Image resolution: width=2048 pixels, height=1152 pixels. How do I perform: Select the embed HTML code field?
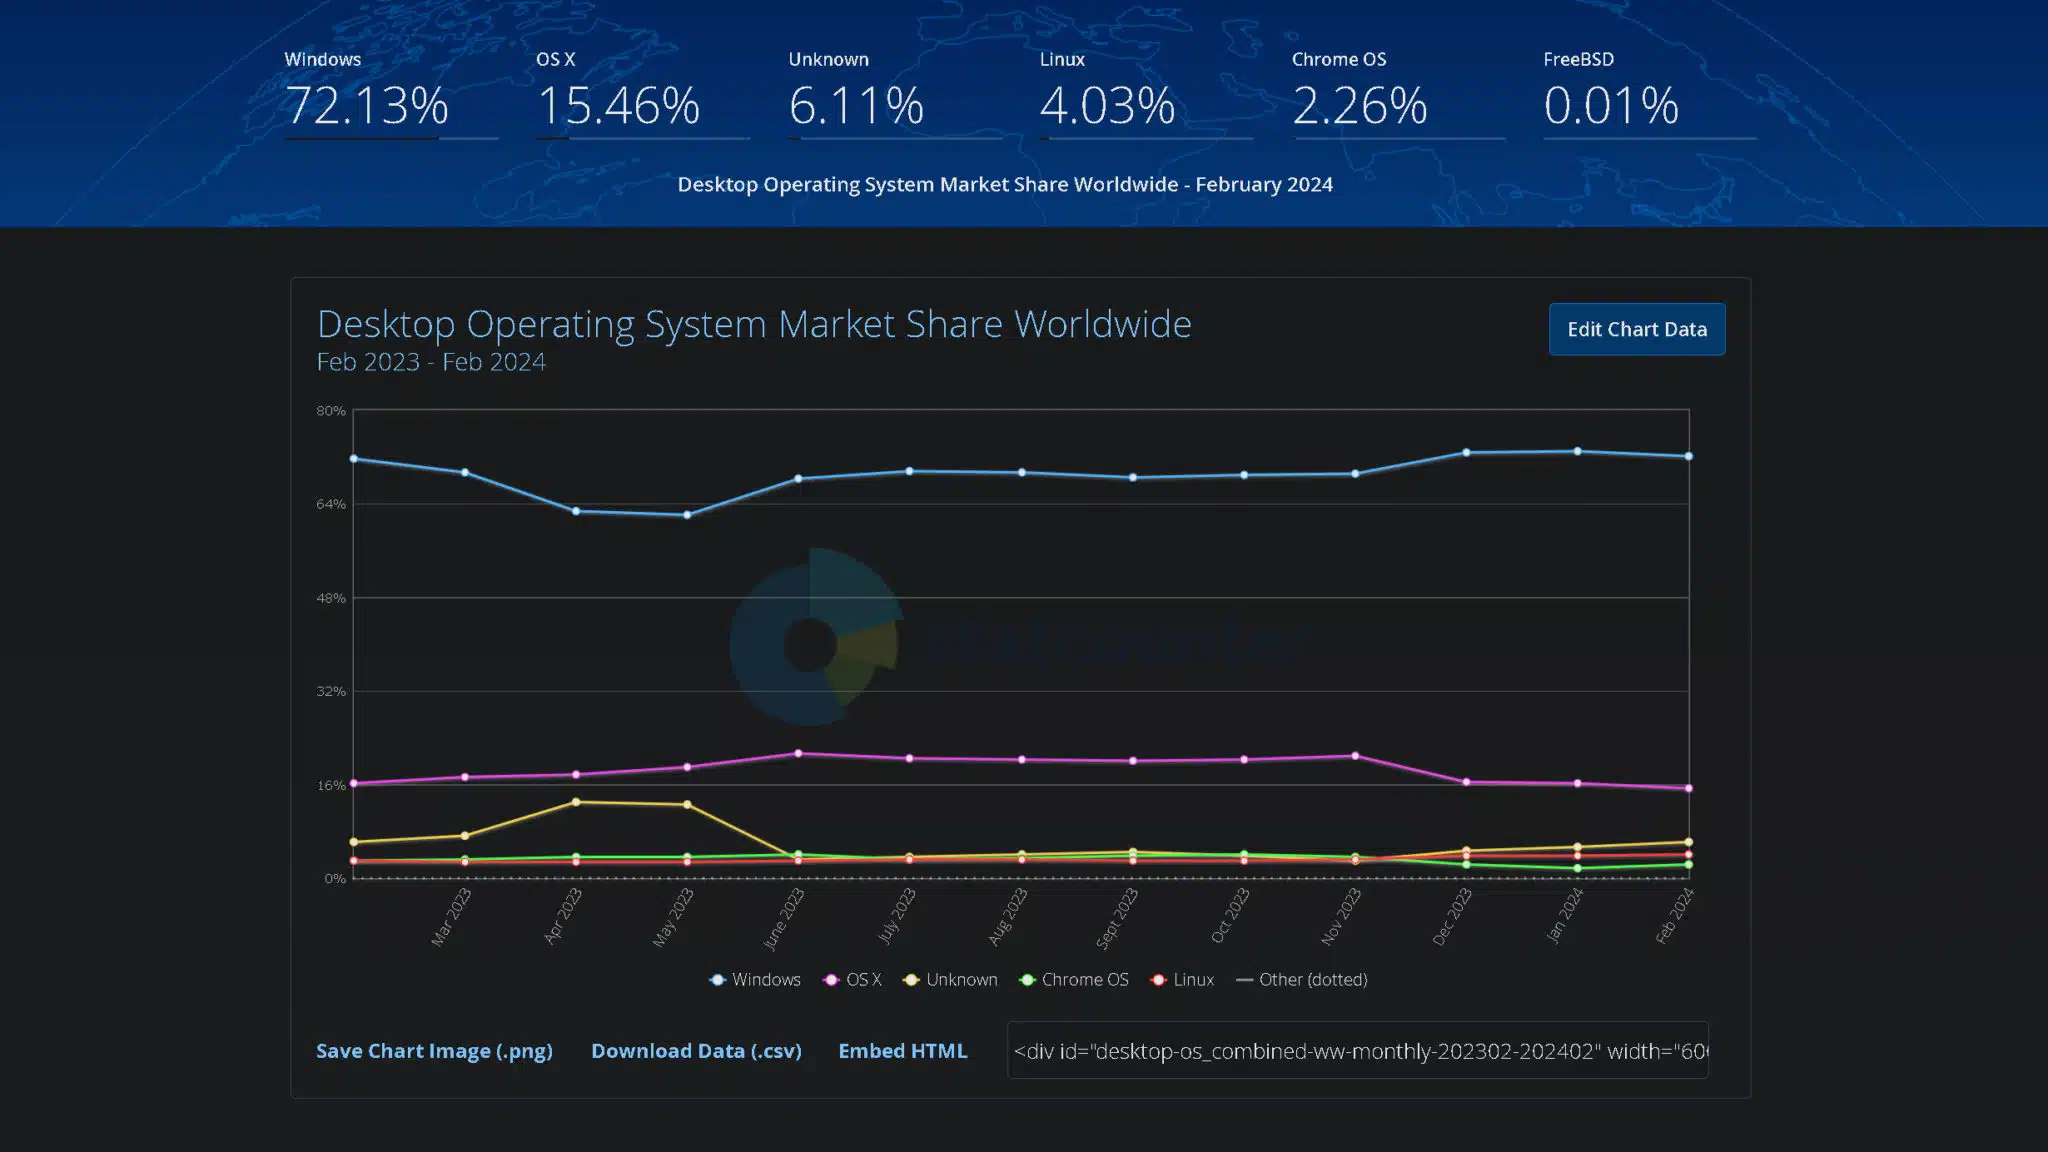1360,1051
